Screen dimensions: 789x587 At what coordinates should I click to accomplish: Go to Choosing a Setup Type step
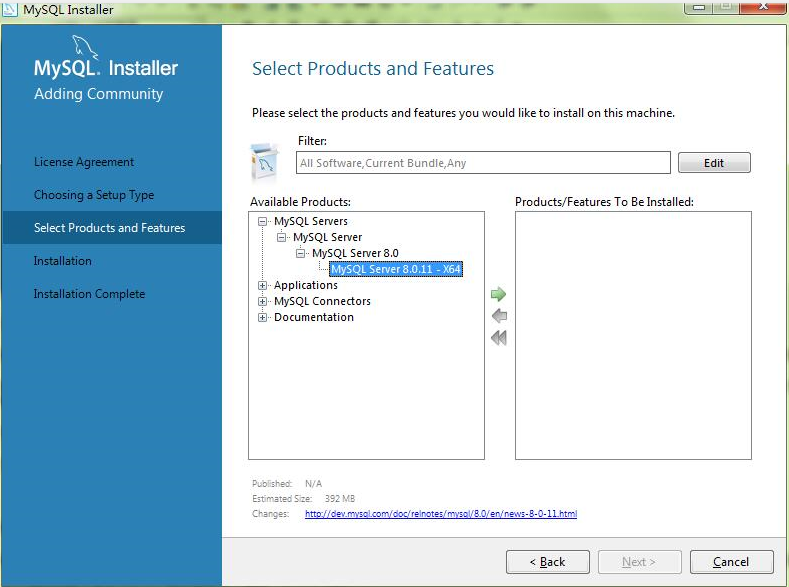click(94, 195)
